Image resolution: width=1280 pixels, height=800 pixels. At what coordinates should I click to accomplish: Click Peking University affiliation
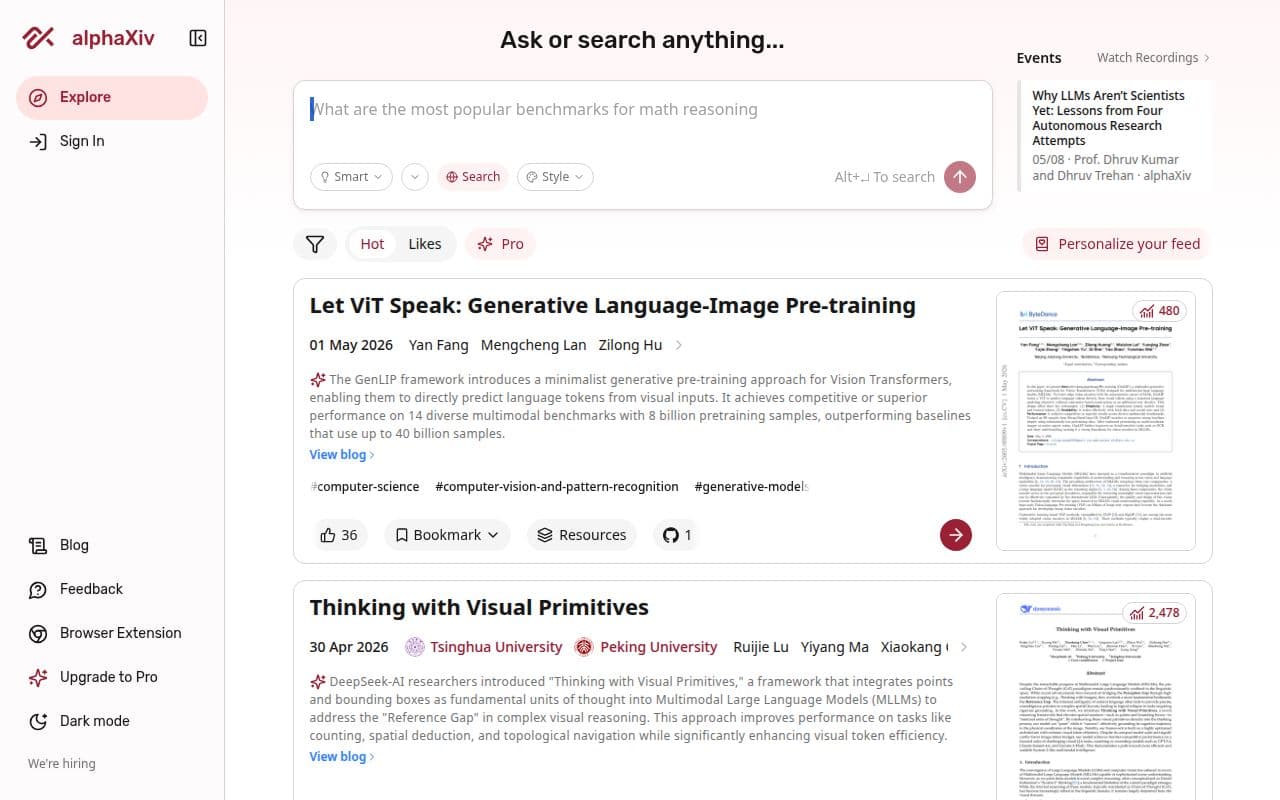tap(646, 647)
